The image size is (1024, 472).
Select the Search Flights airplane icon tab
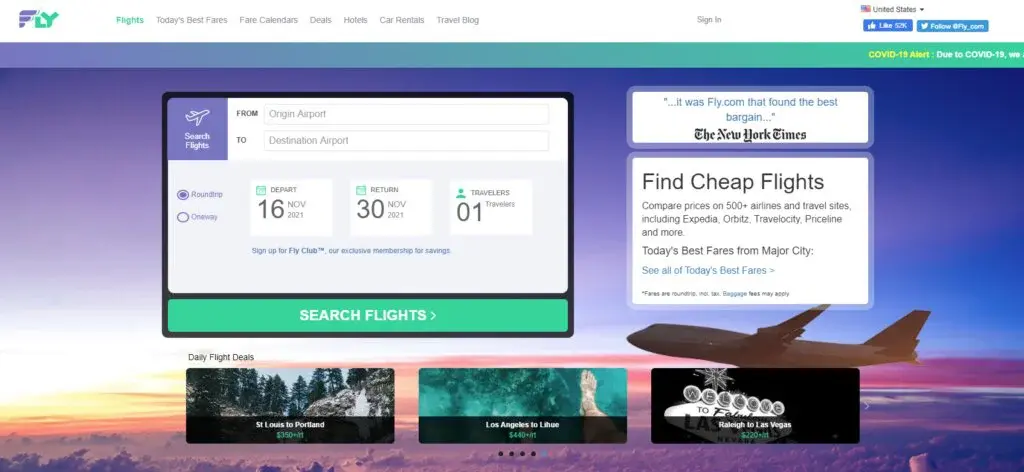[x=197, y=129]
